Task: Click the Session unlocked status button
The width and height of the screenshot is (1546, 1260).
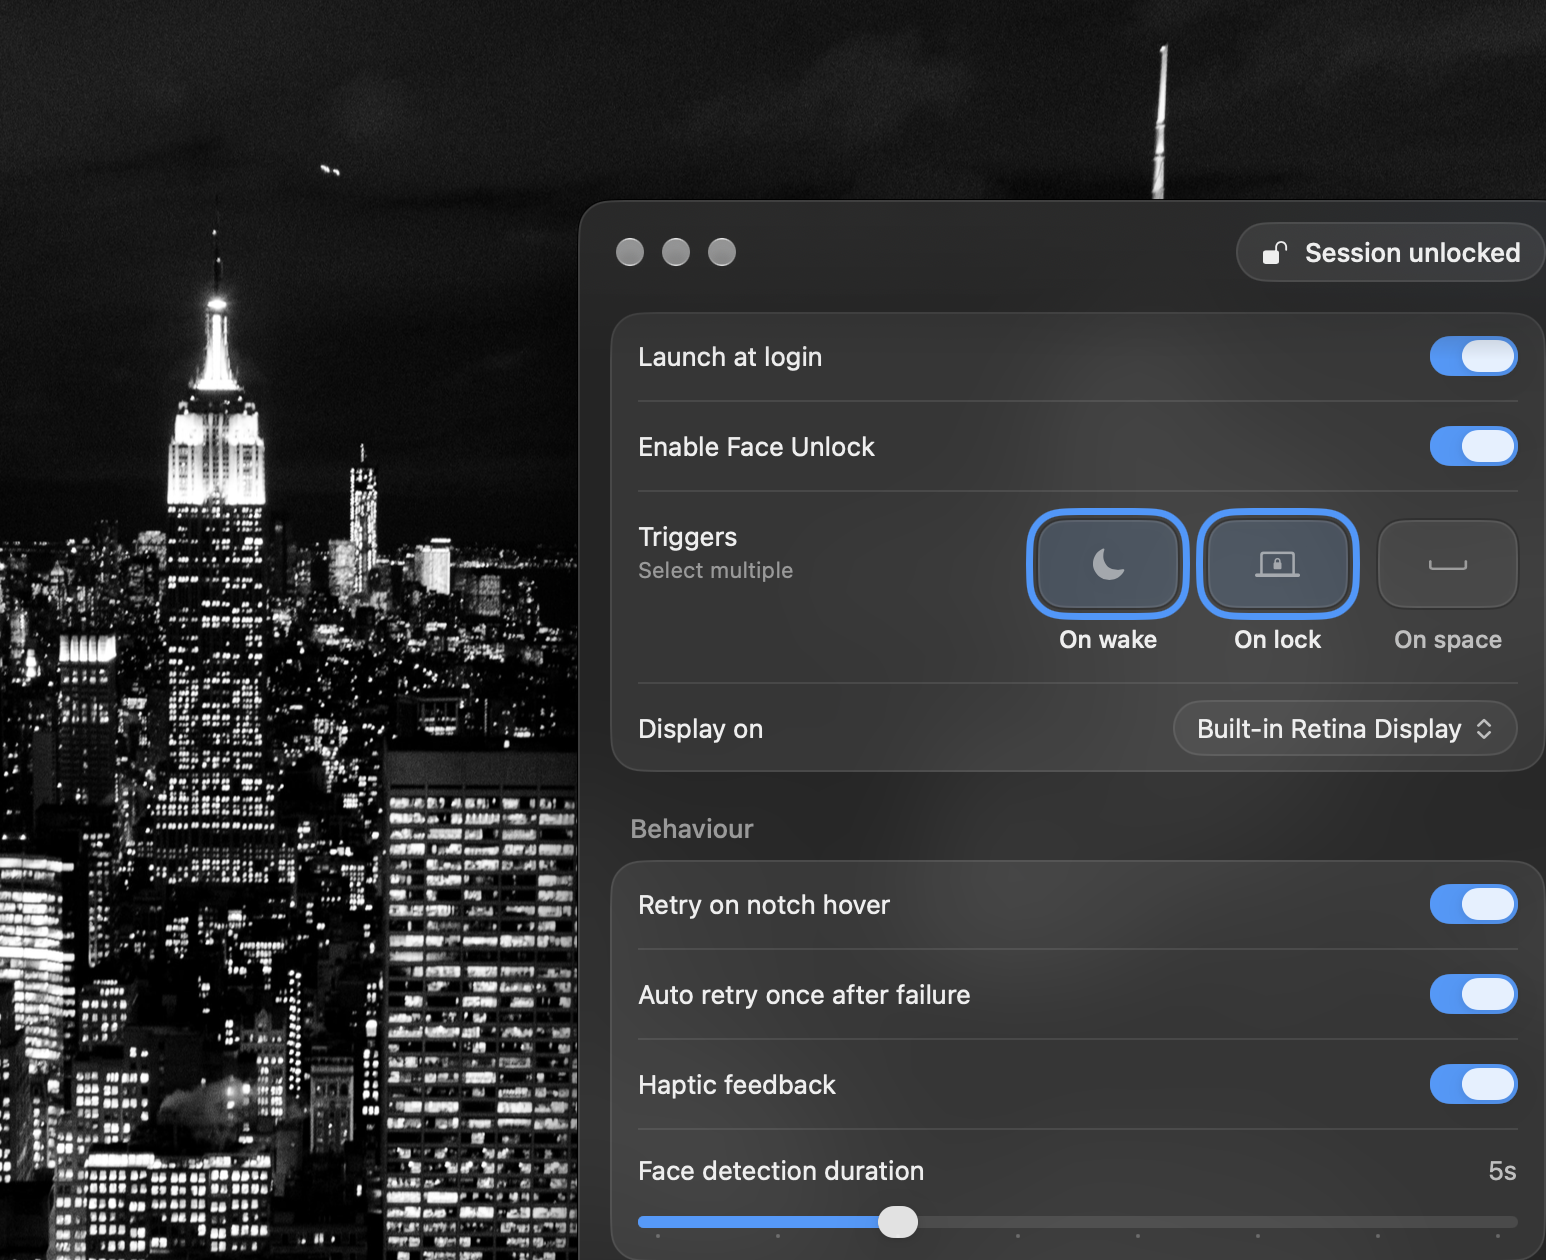Action: click(x=1390, y=253)
